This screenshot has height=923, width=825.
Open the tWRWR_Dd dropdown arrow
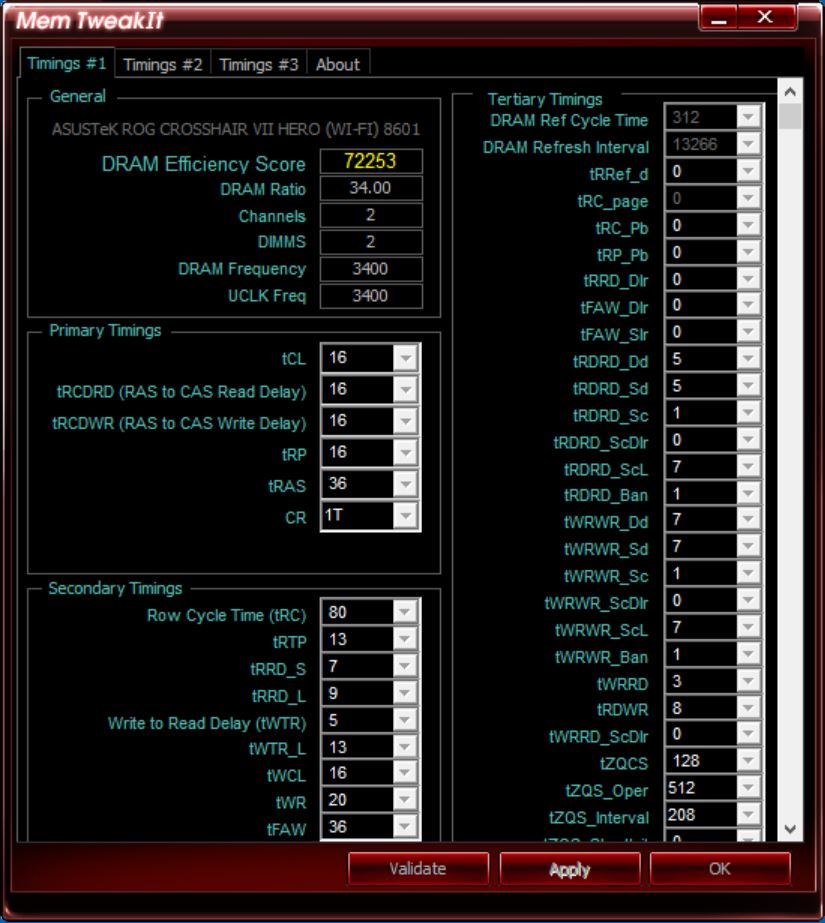[749, 519]
